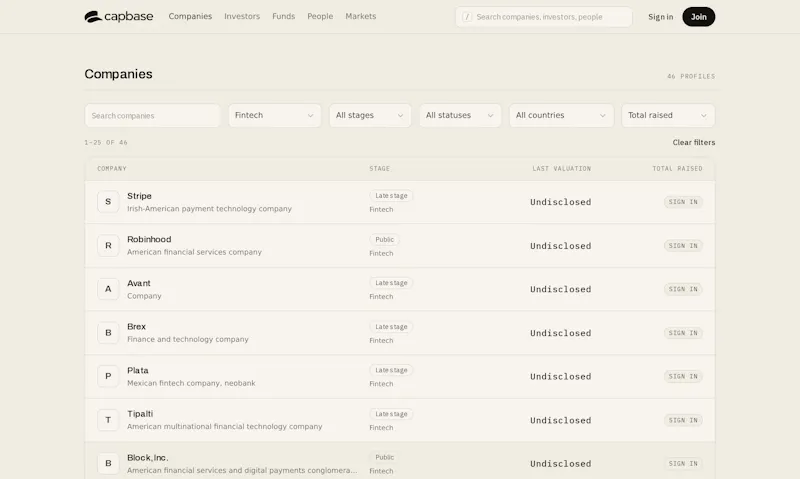Open the Companies nav item
This screenshot has height=479, width=800.
tap(190, 16)
